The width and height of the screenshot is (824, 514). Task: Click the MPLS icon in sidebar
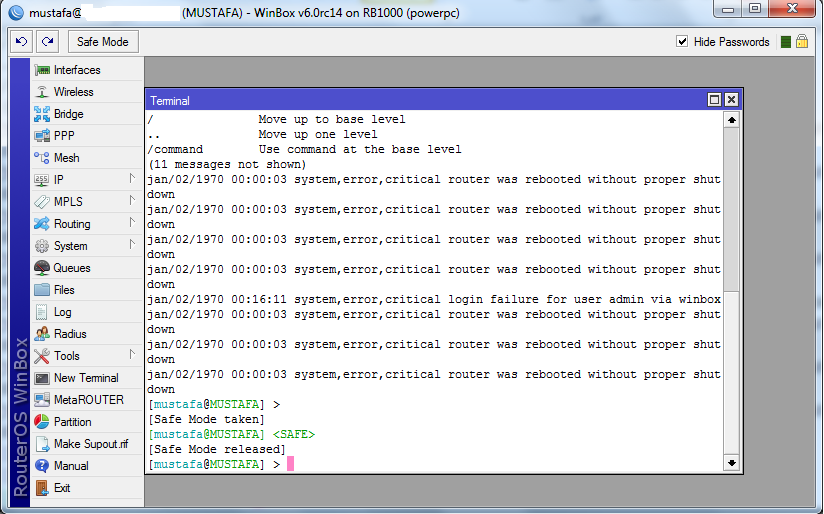pyautogui.click(x=42, y=202)
